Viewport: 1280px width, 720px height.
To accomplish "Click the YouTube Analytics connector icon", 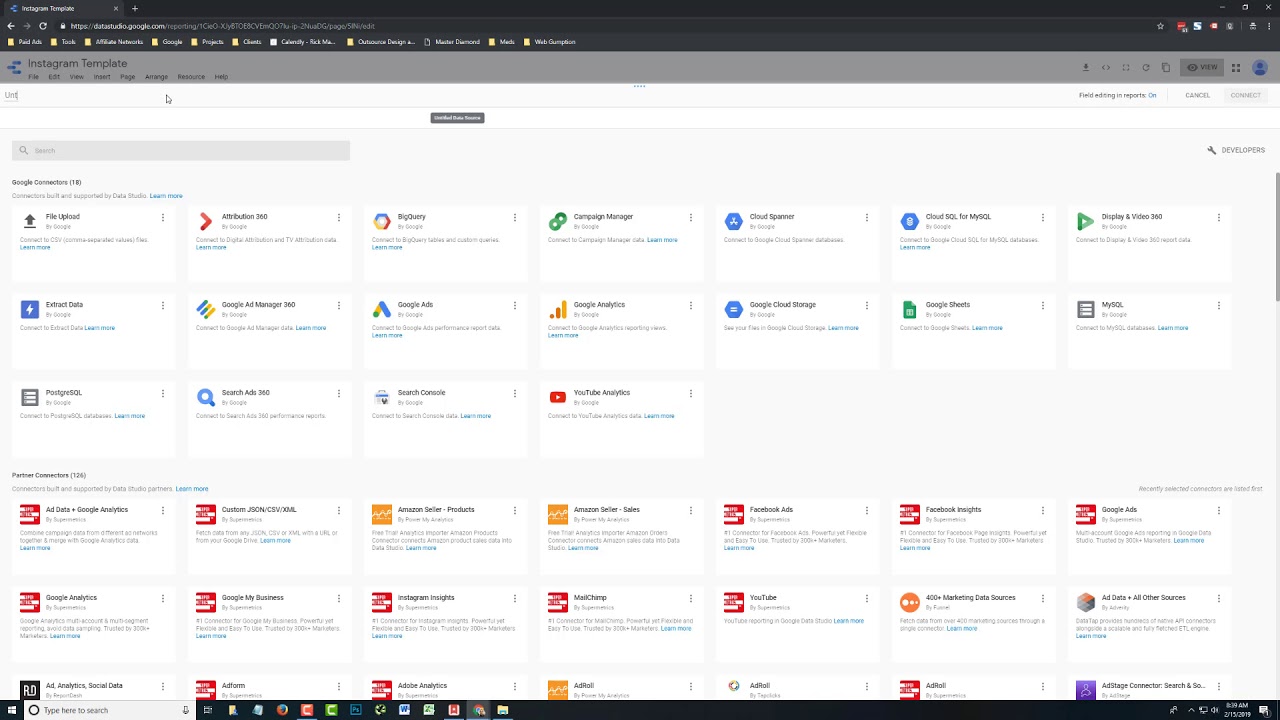I will click(x=558, y=398).
